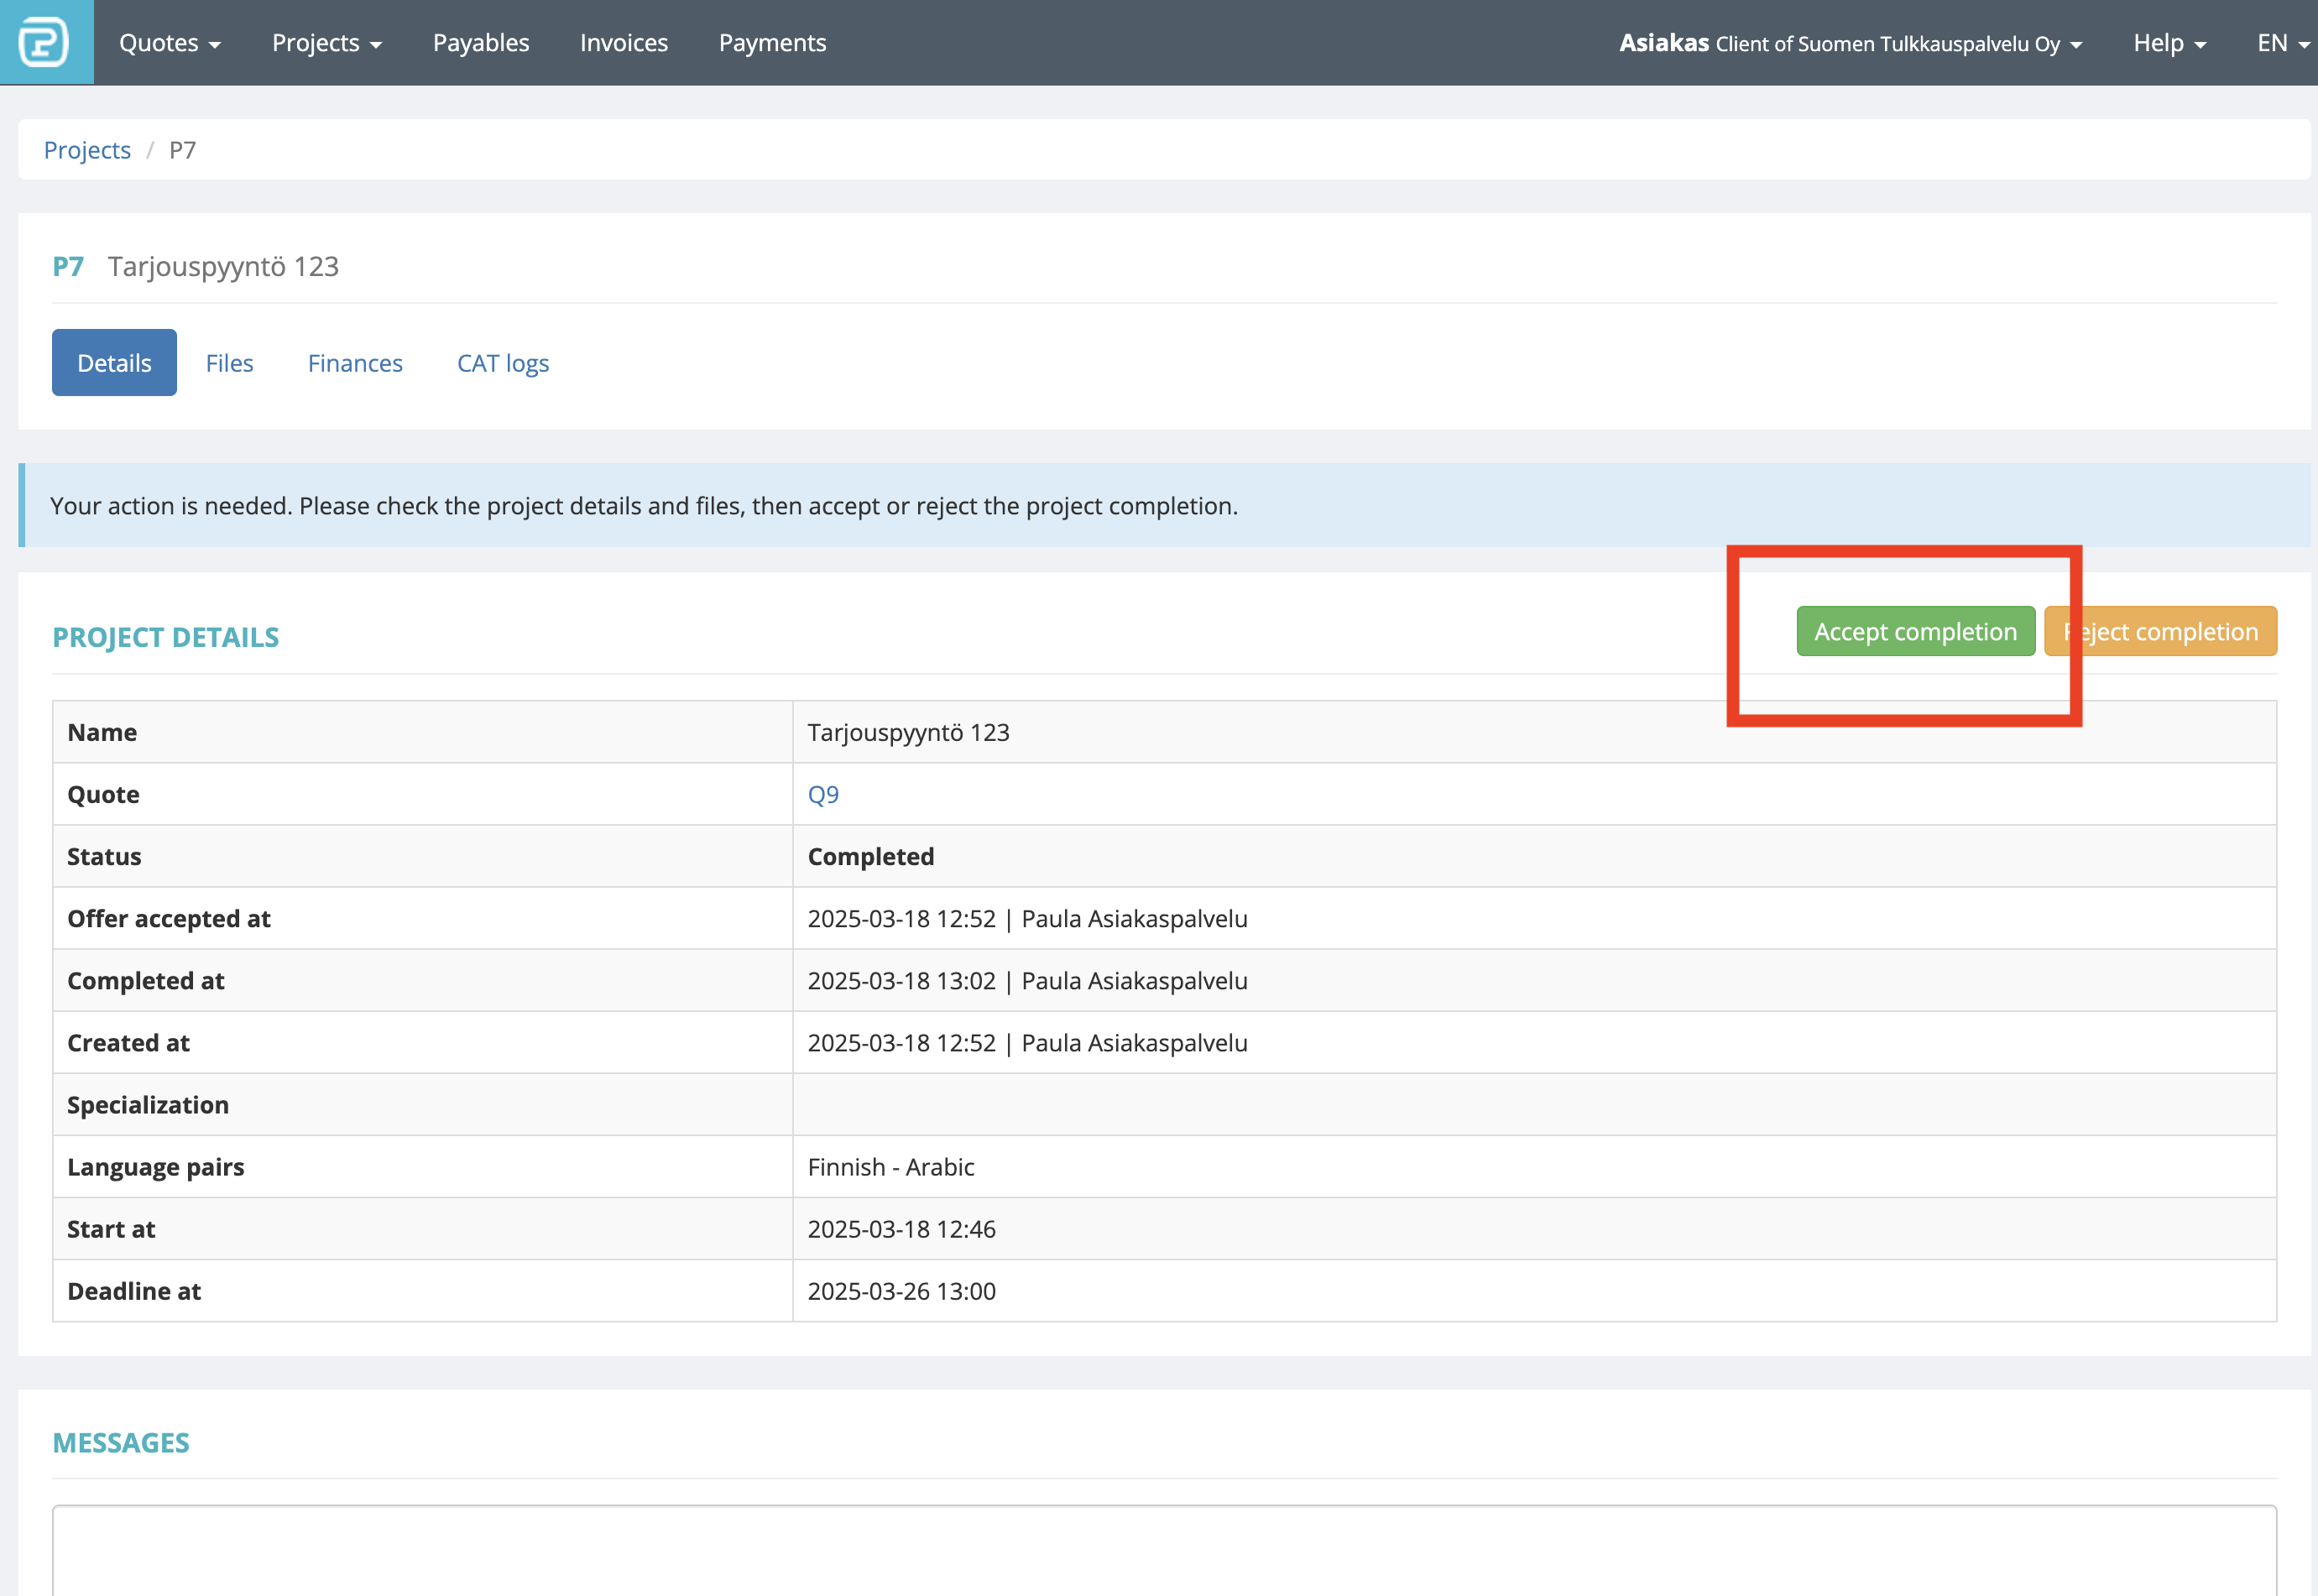Go to the Payments page
Viewport: 2318px width, 1596px height.
(772, 43)
